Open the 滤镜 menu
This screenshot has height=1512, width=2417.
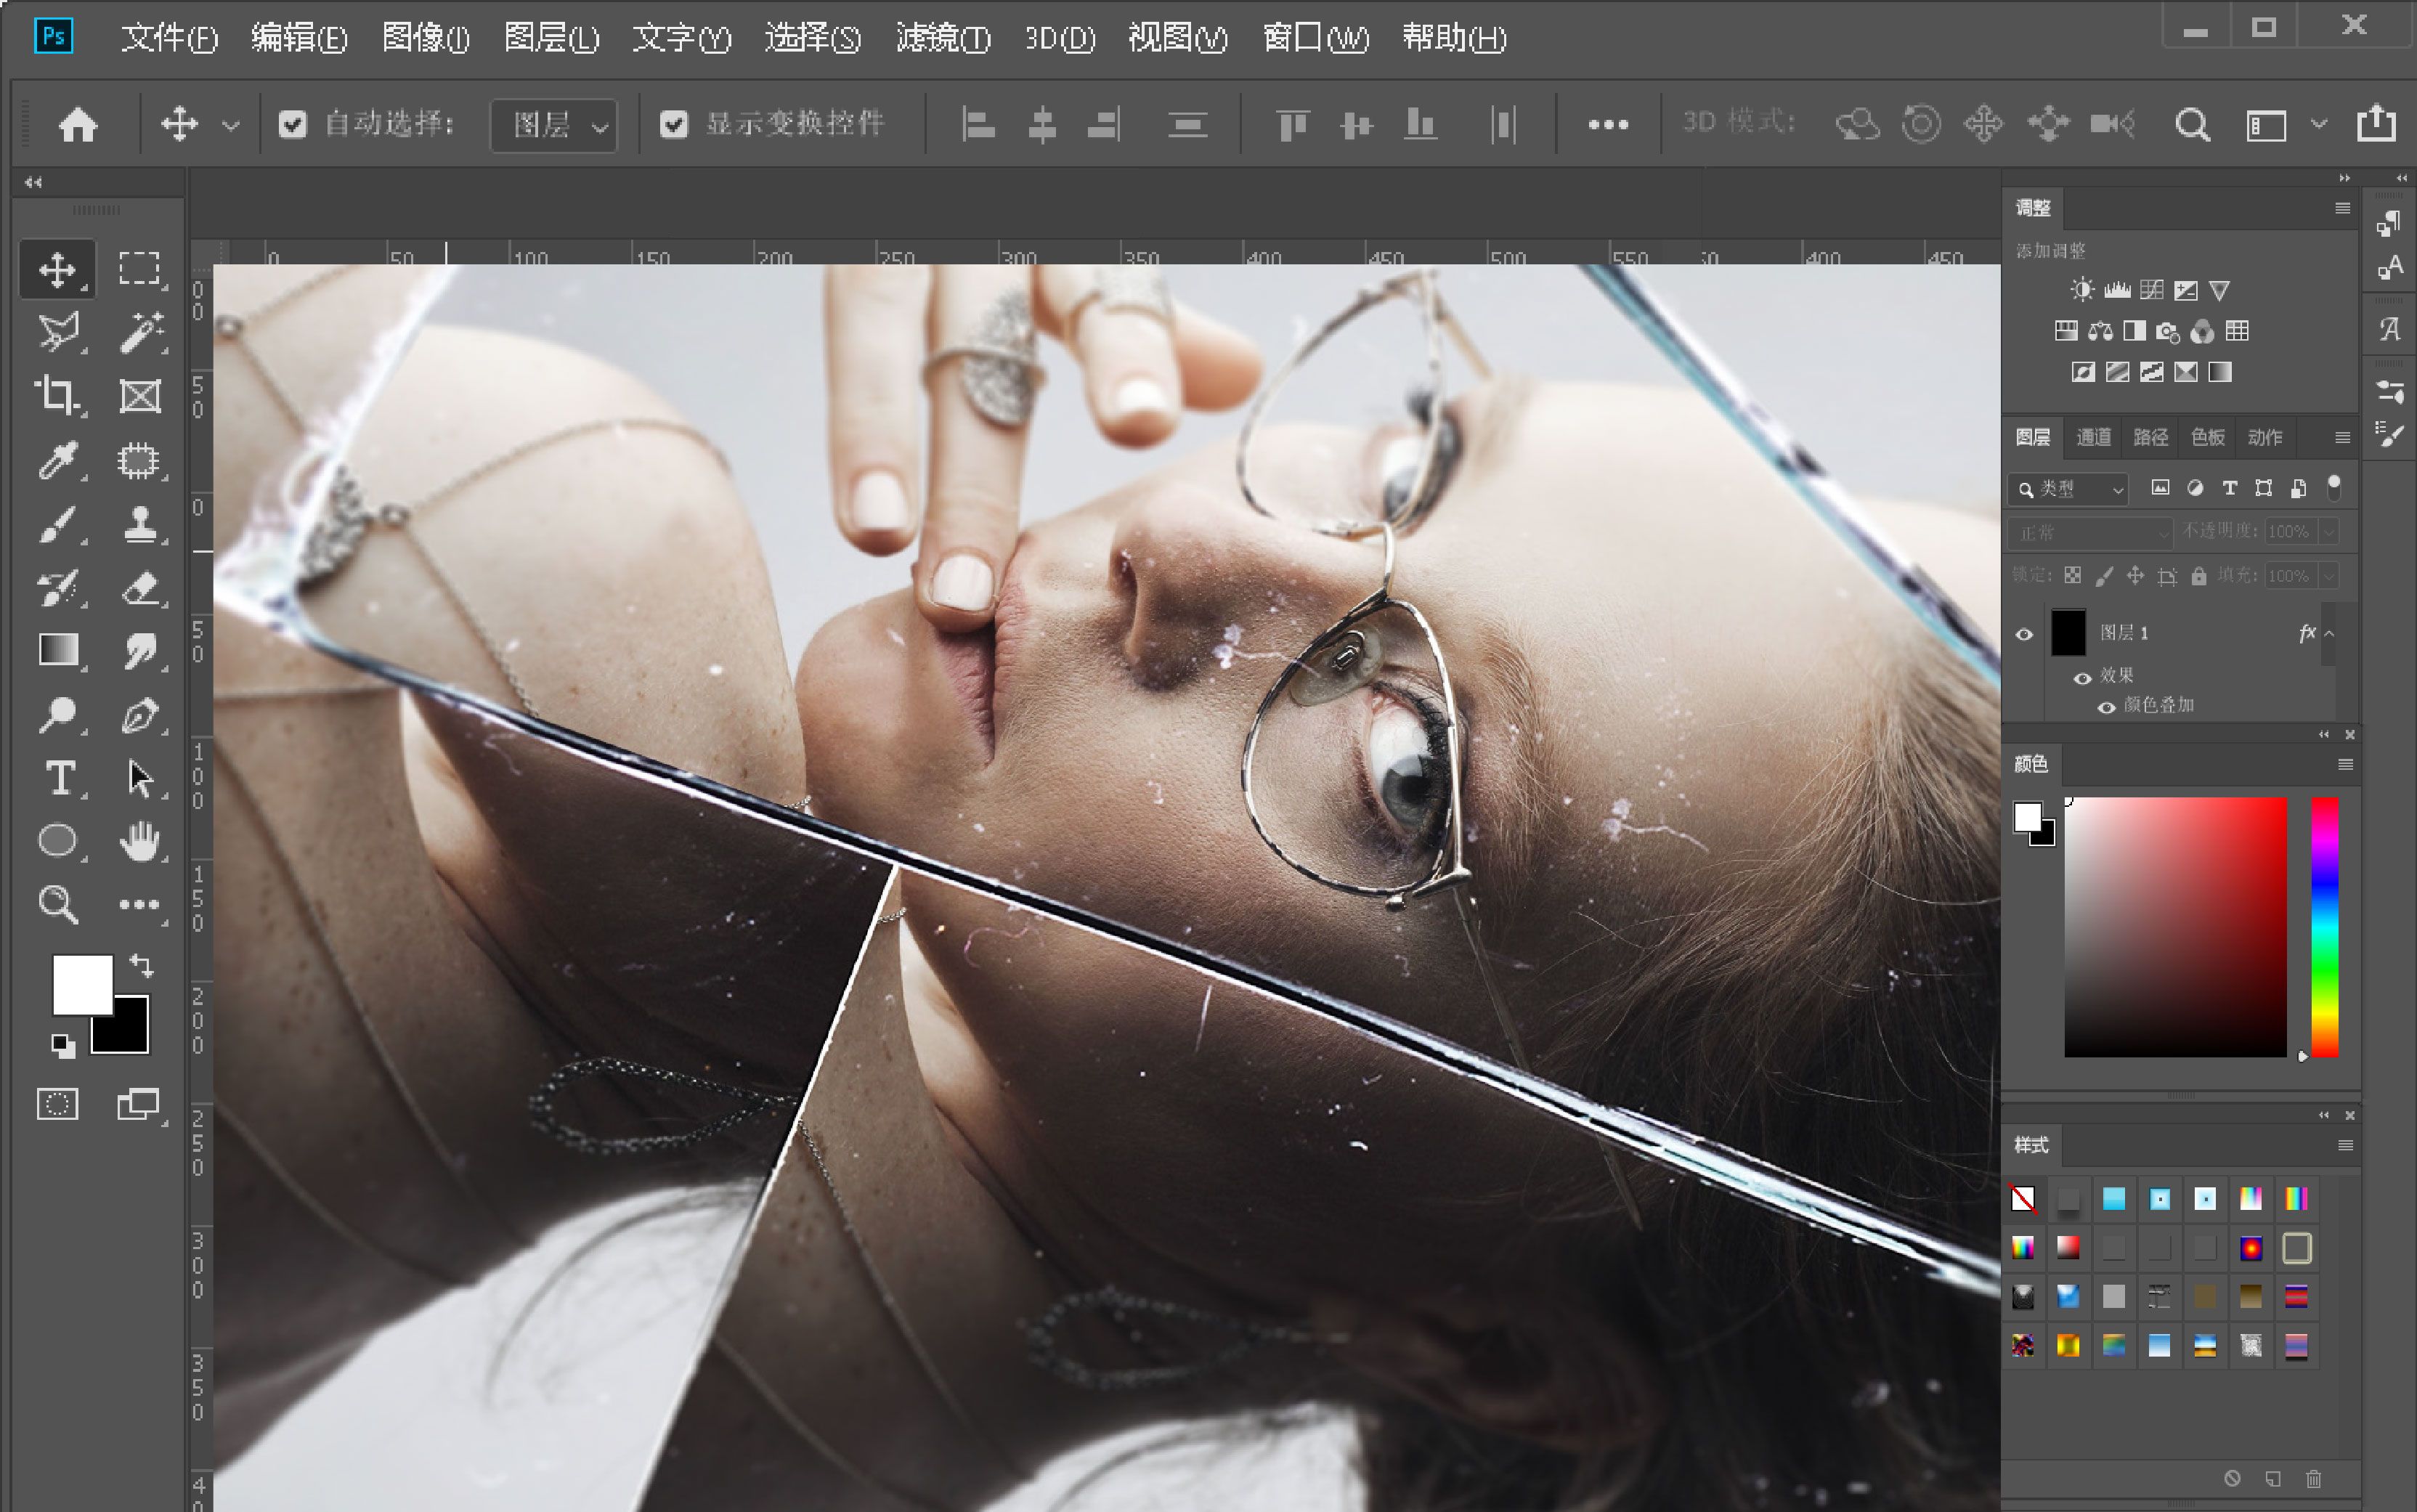tap(942, 38)
